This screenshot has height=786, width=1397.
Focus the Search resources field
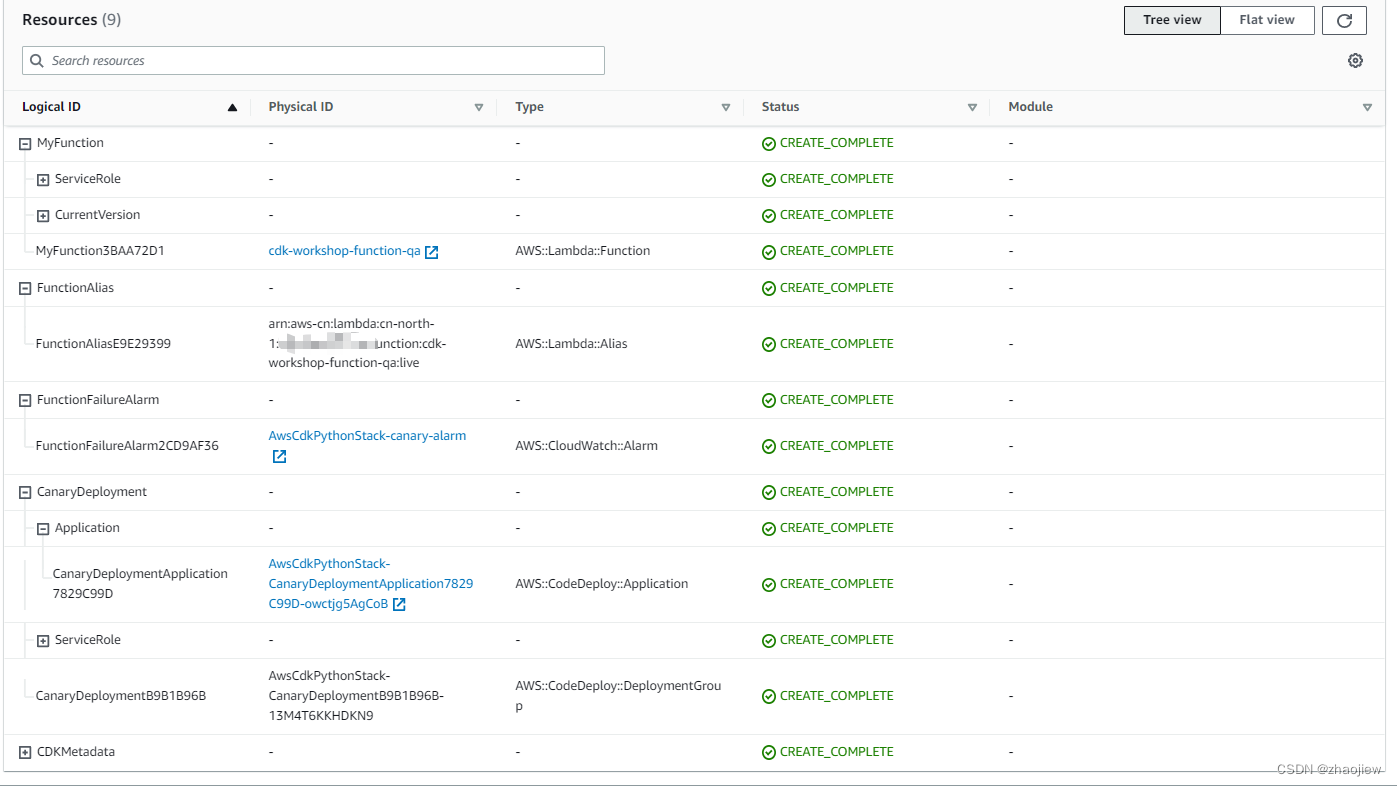coord(313,61)
